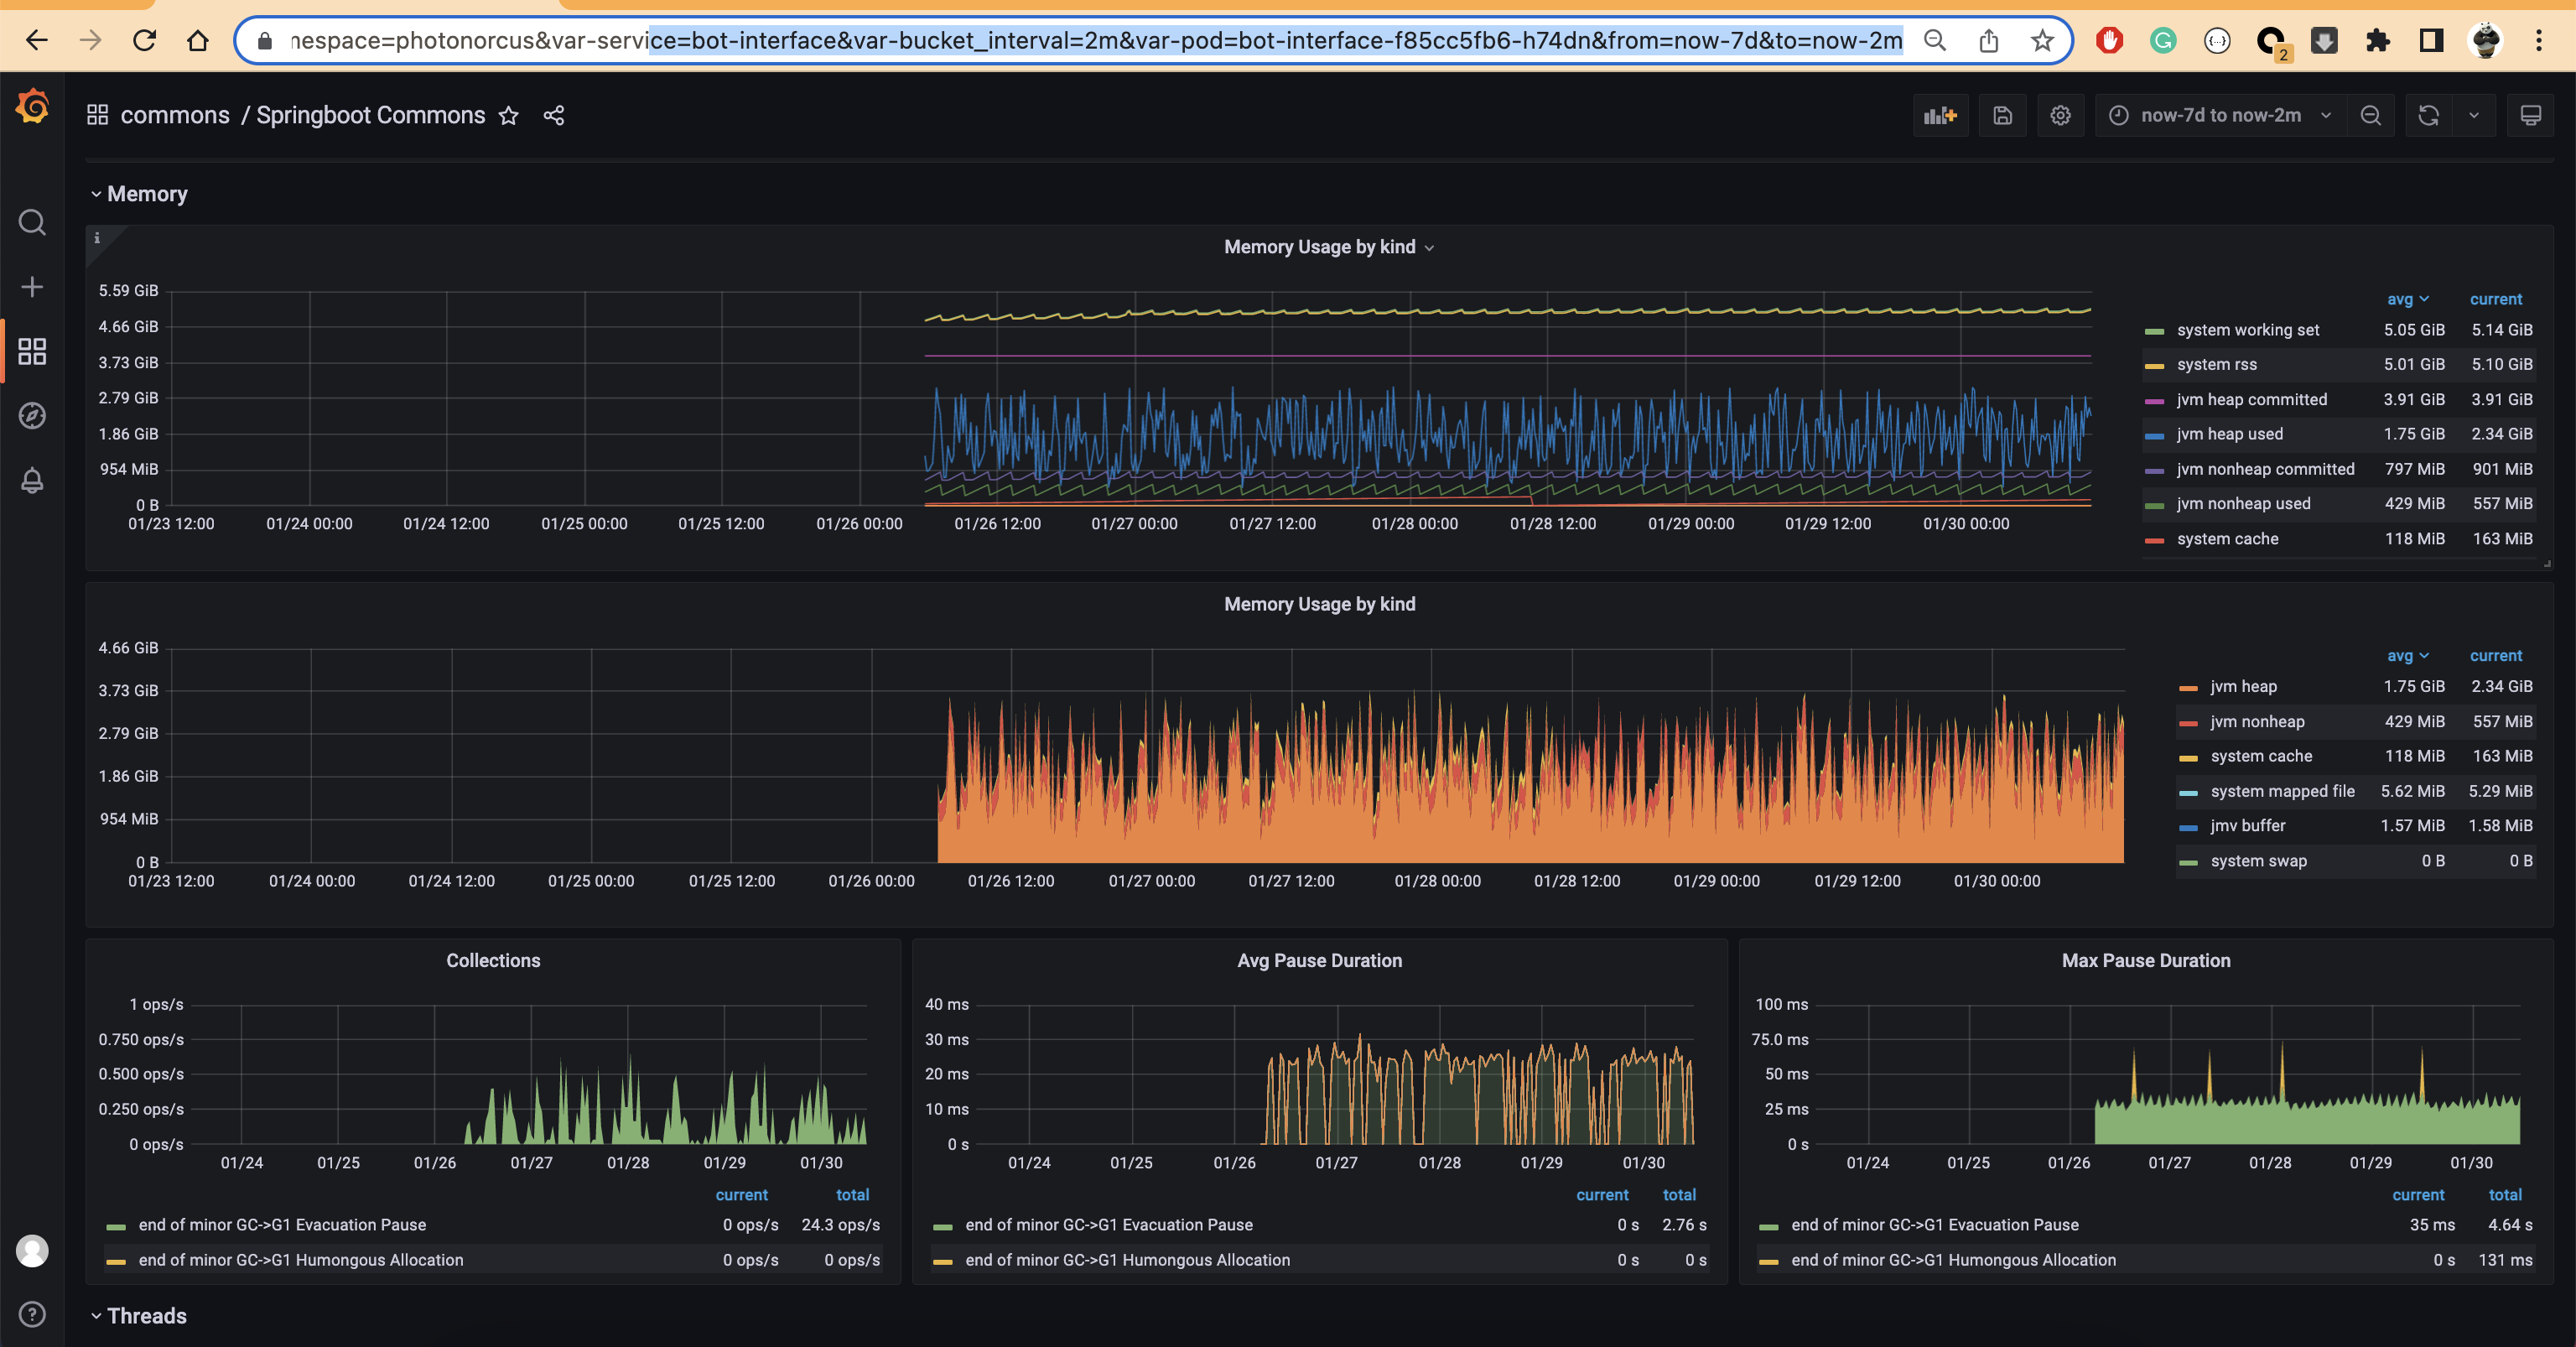The width and height of the screenshot is (2576, 1347).
Task: Hide the system rss series in legend
Action: click(2216, 364)
